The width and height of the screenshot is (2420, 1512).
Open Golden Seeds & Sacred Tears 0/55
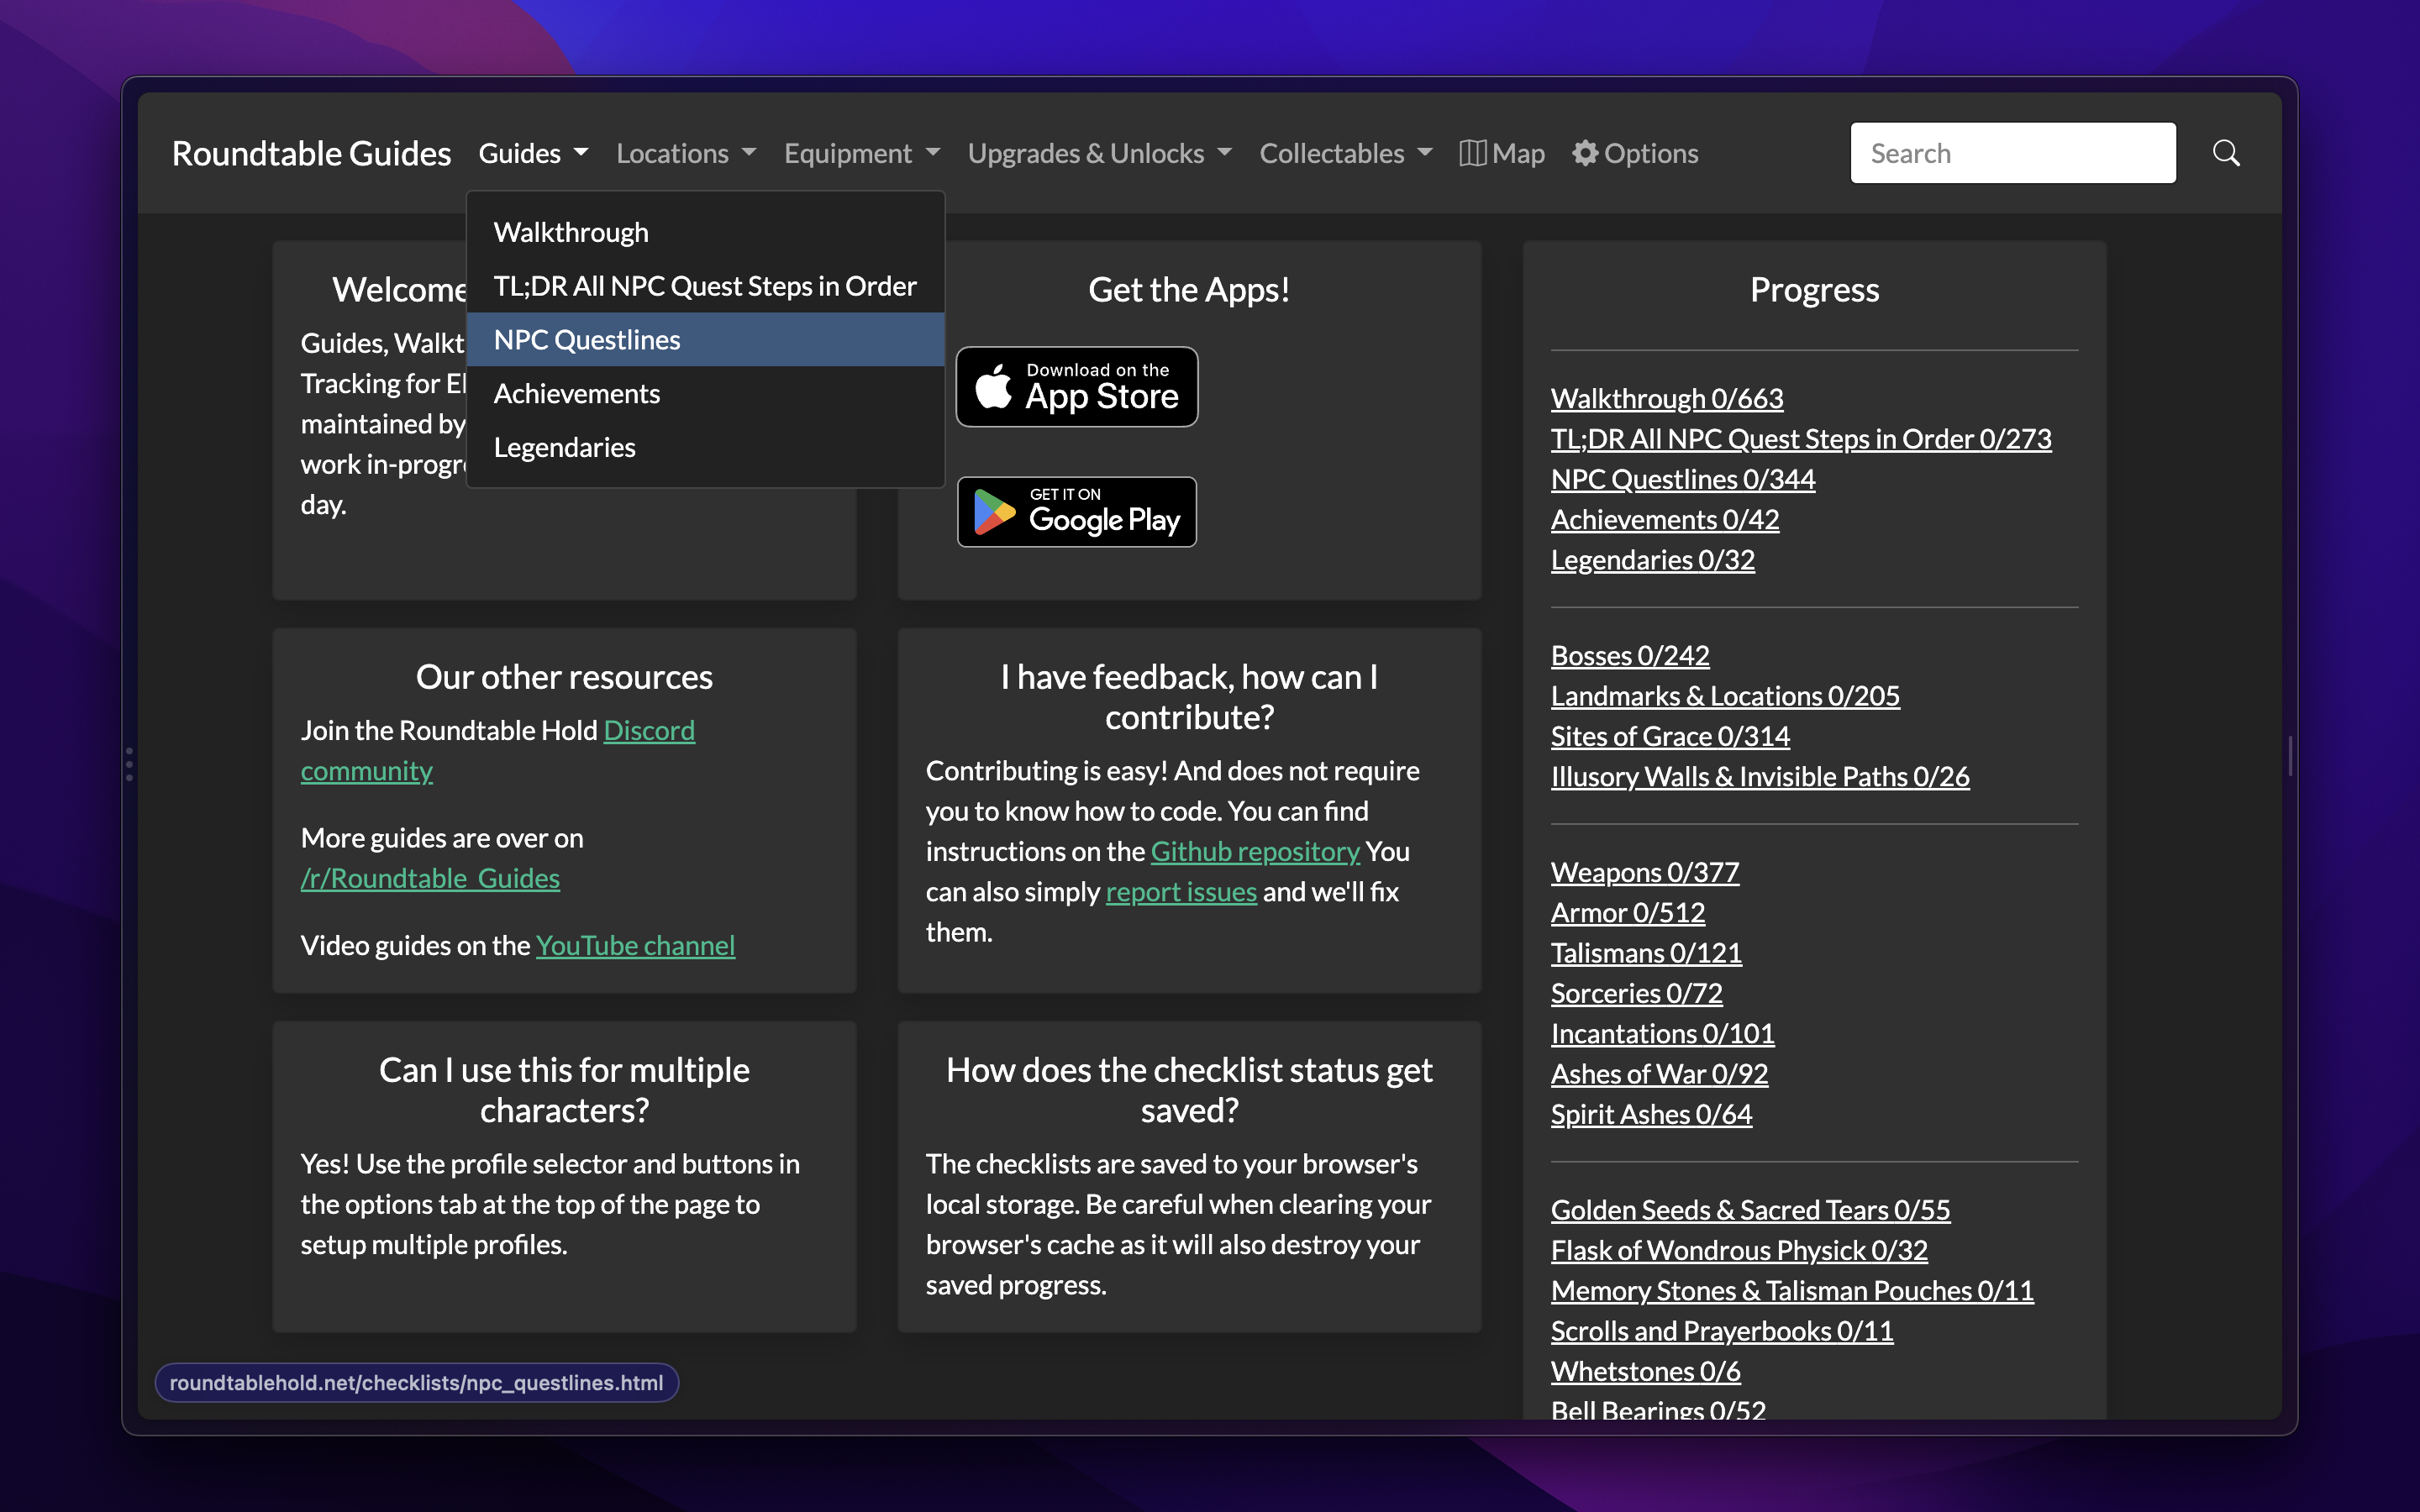tap(1750, 1210)
